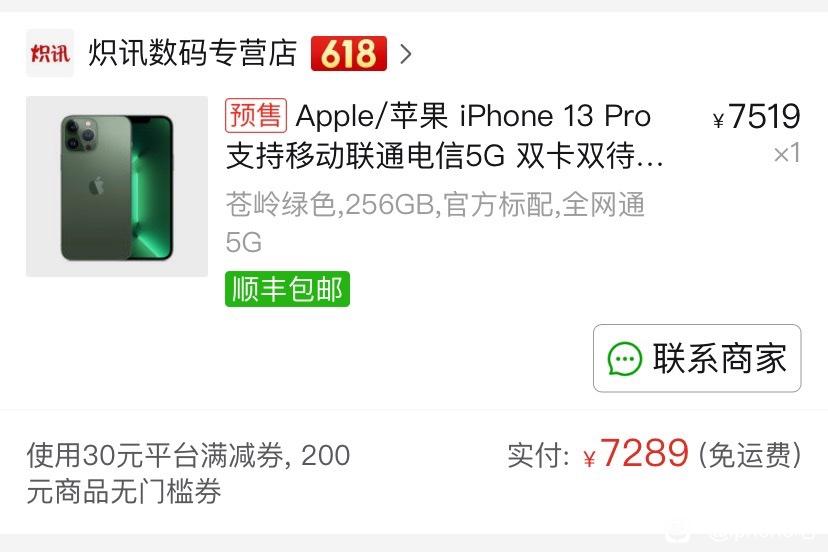Tap the 实付 label
This screenshot has width=828, height=552.
tap(539, 455)
